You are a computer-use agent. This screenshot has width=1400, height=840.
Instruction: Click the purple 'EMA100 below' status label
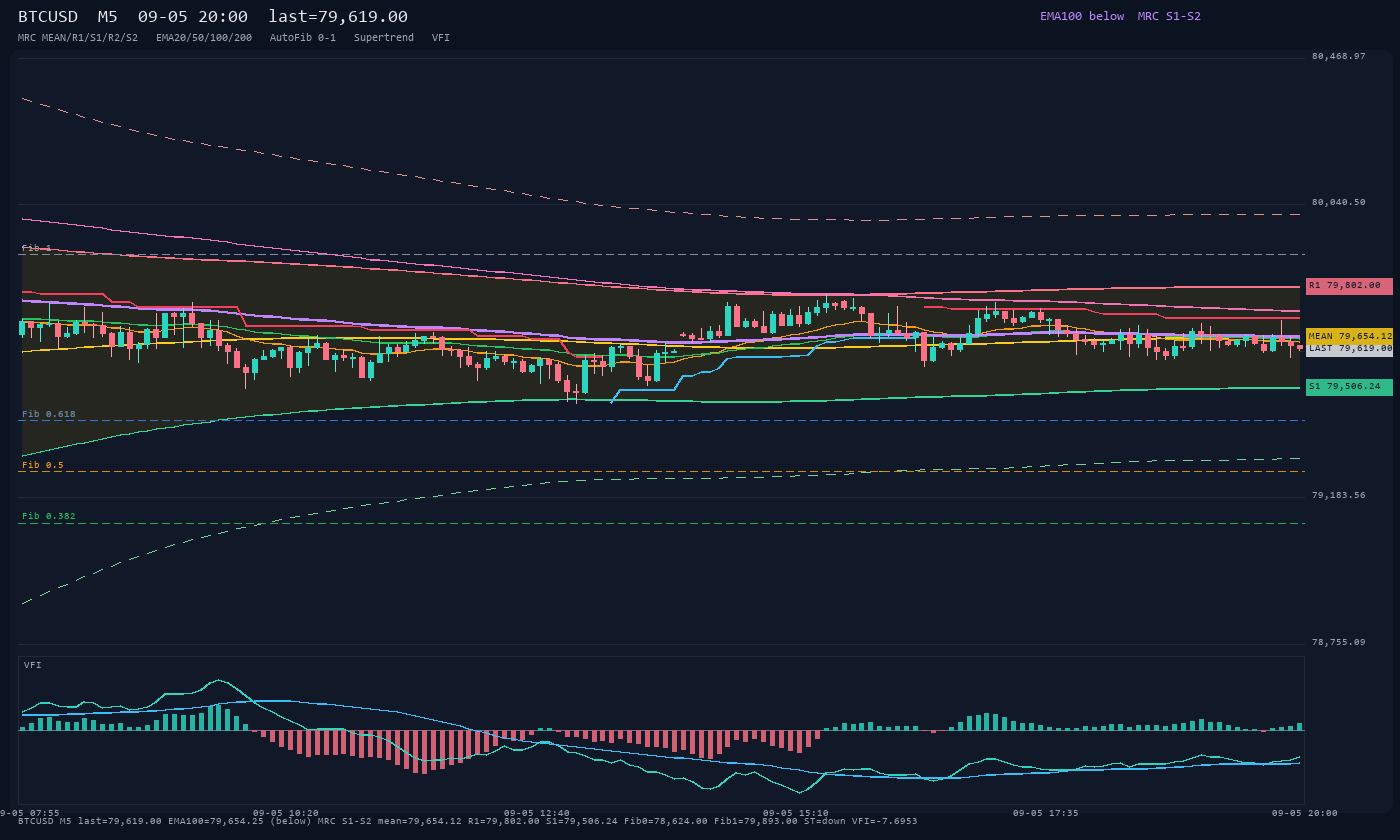click(x=1082, y=16)
